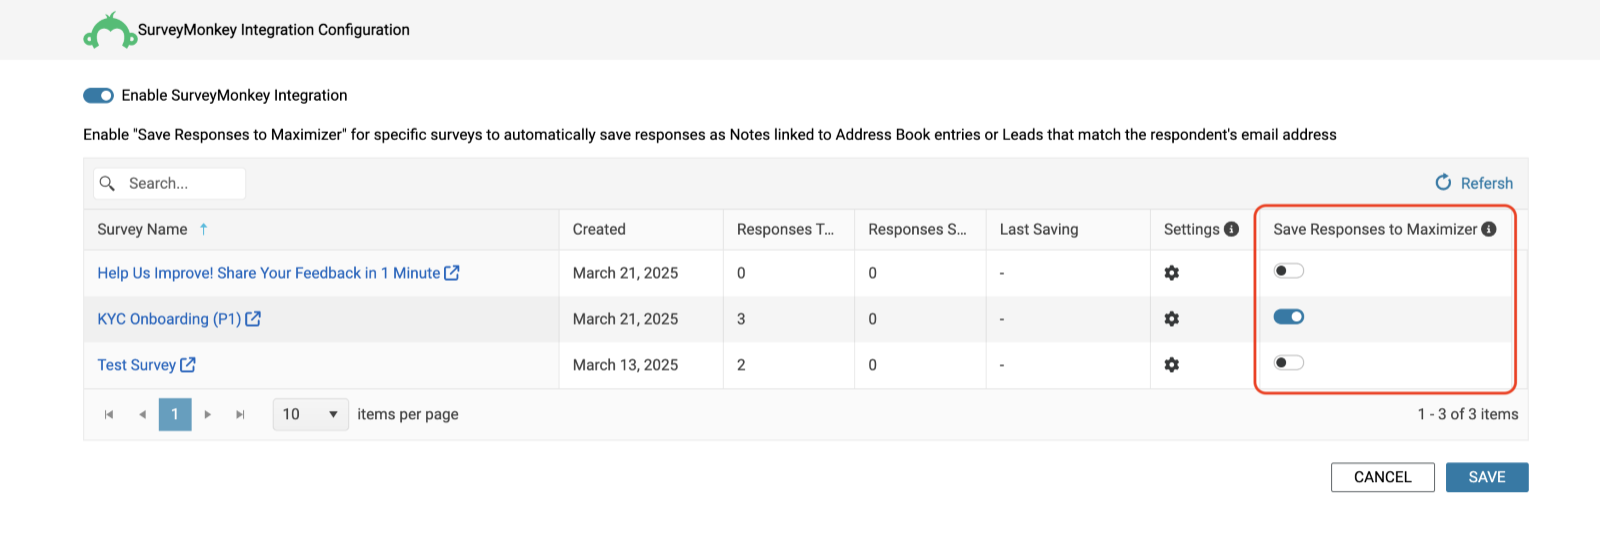Go to last page arrow in pager

(240, 414)
